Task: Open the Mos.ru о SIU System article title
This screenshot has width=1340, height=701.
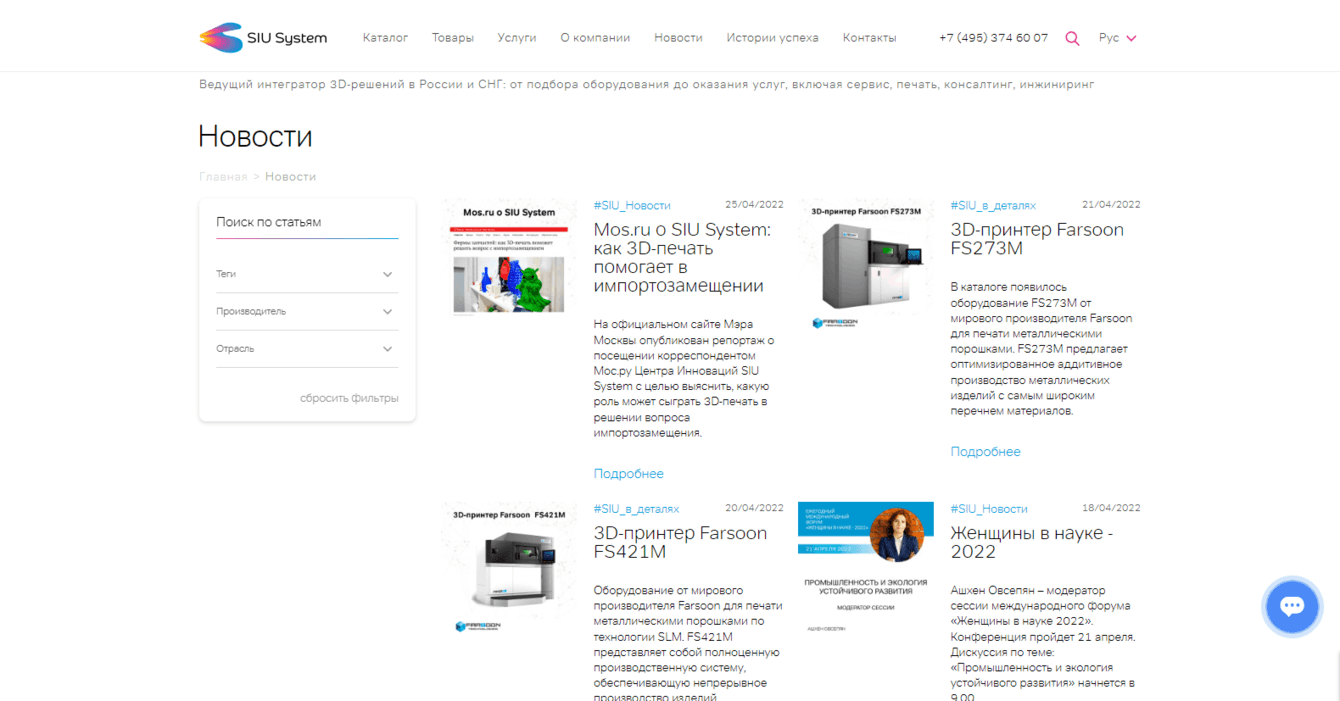Action: (x=682, y=258)
